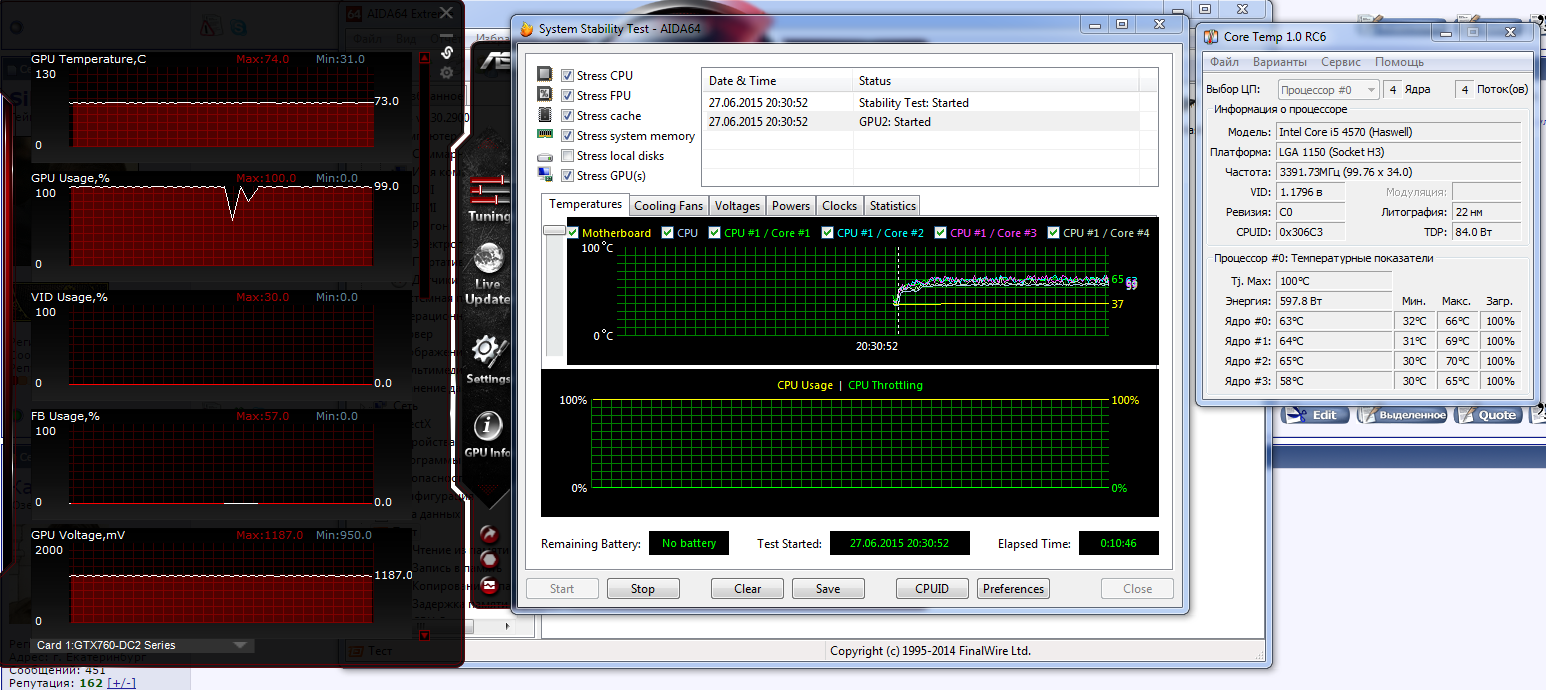The height and width of the screenshot is (690, 1546).
Task: Open Варианты menu in Core Temp
Action: click(1279, 62)
